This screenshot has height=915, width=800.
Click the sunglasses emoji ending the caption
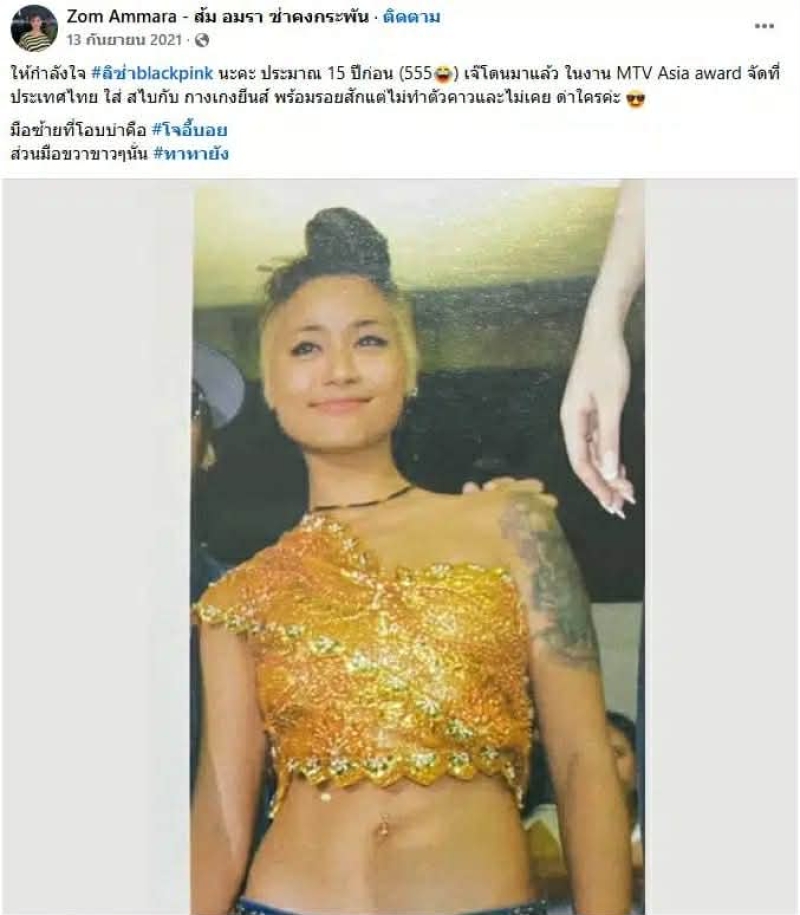635,99
